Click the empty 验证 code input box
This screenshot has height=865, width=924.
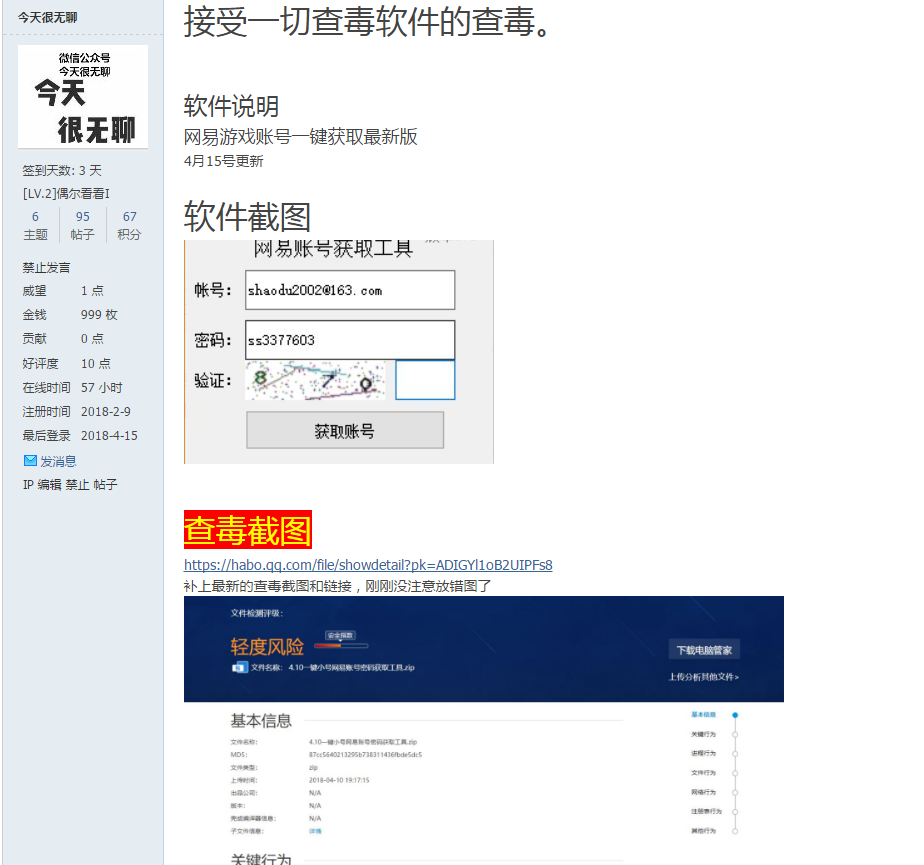[x=425, y=380]
